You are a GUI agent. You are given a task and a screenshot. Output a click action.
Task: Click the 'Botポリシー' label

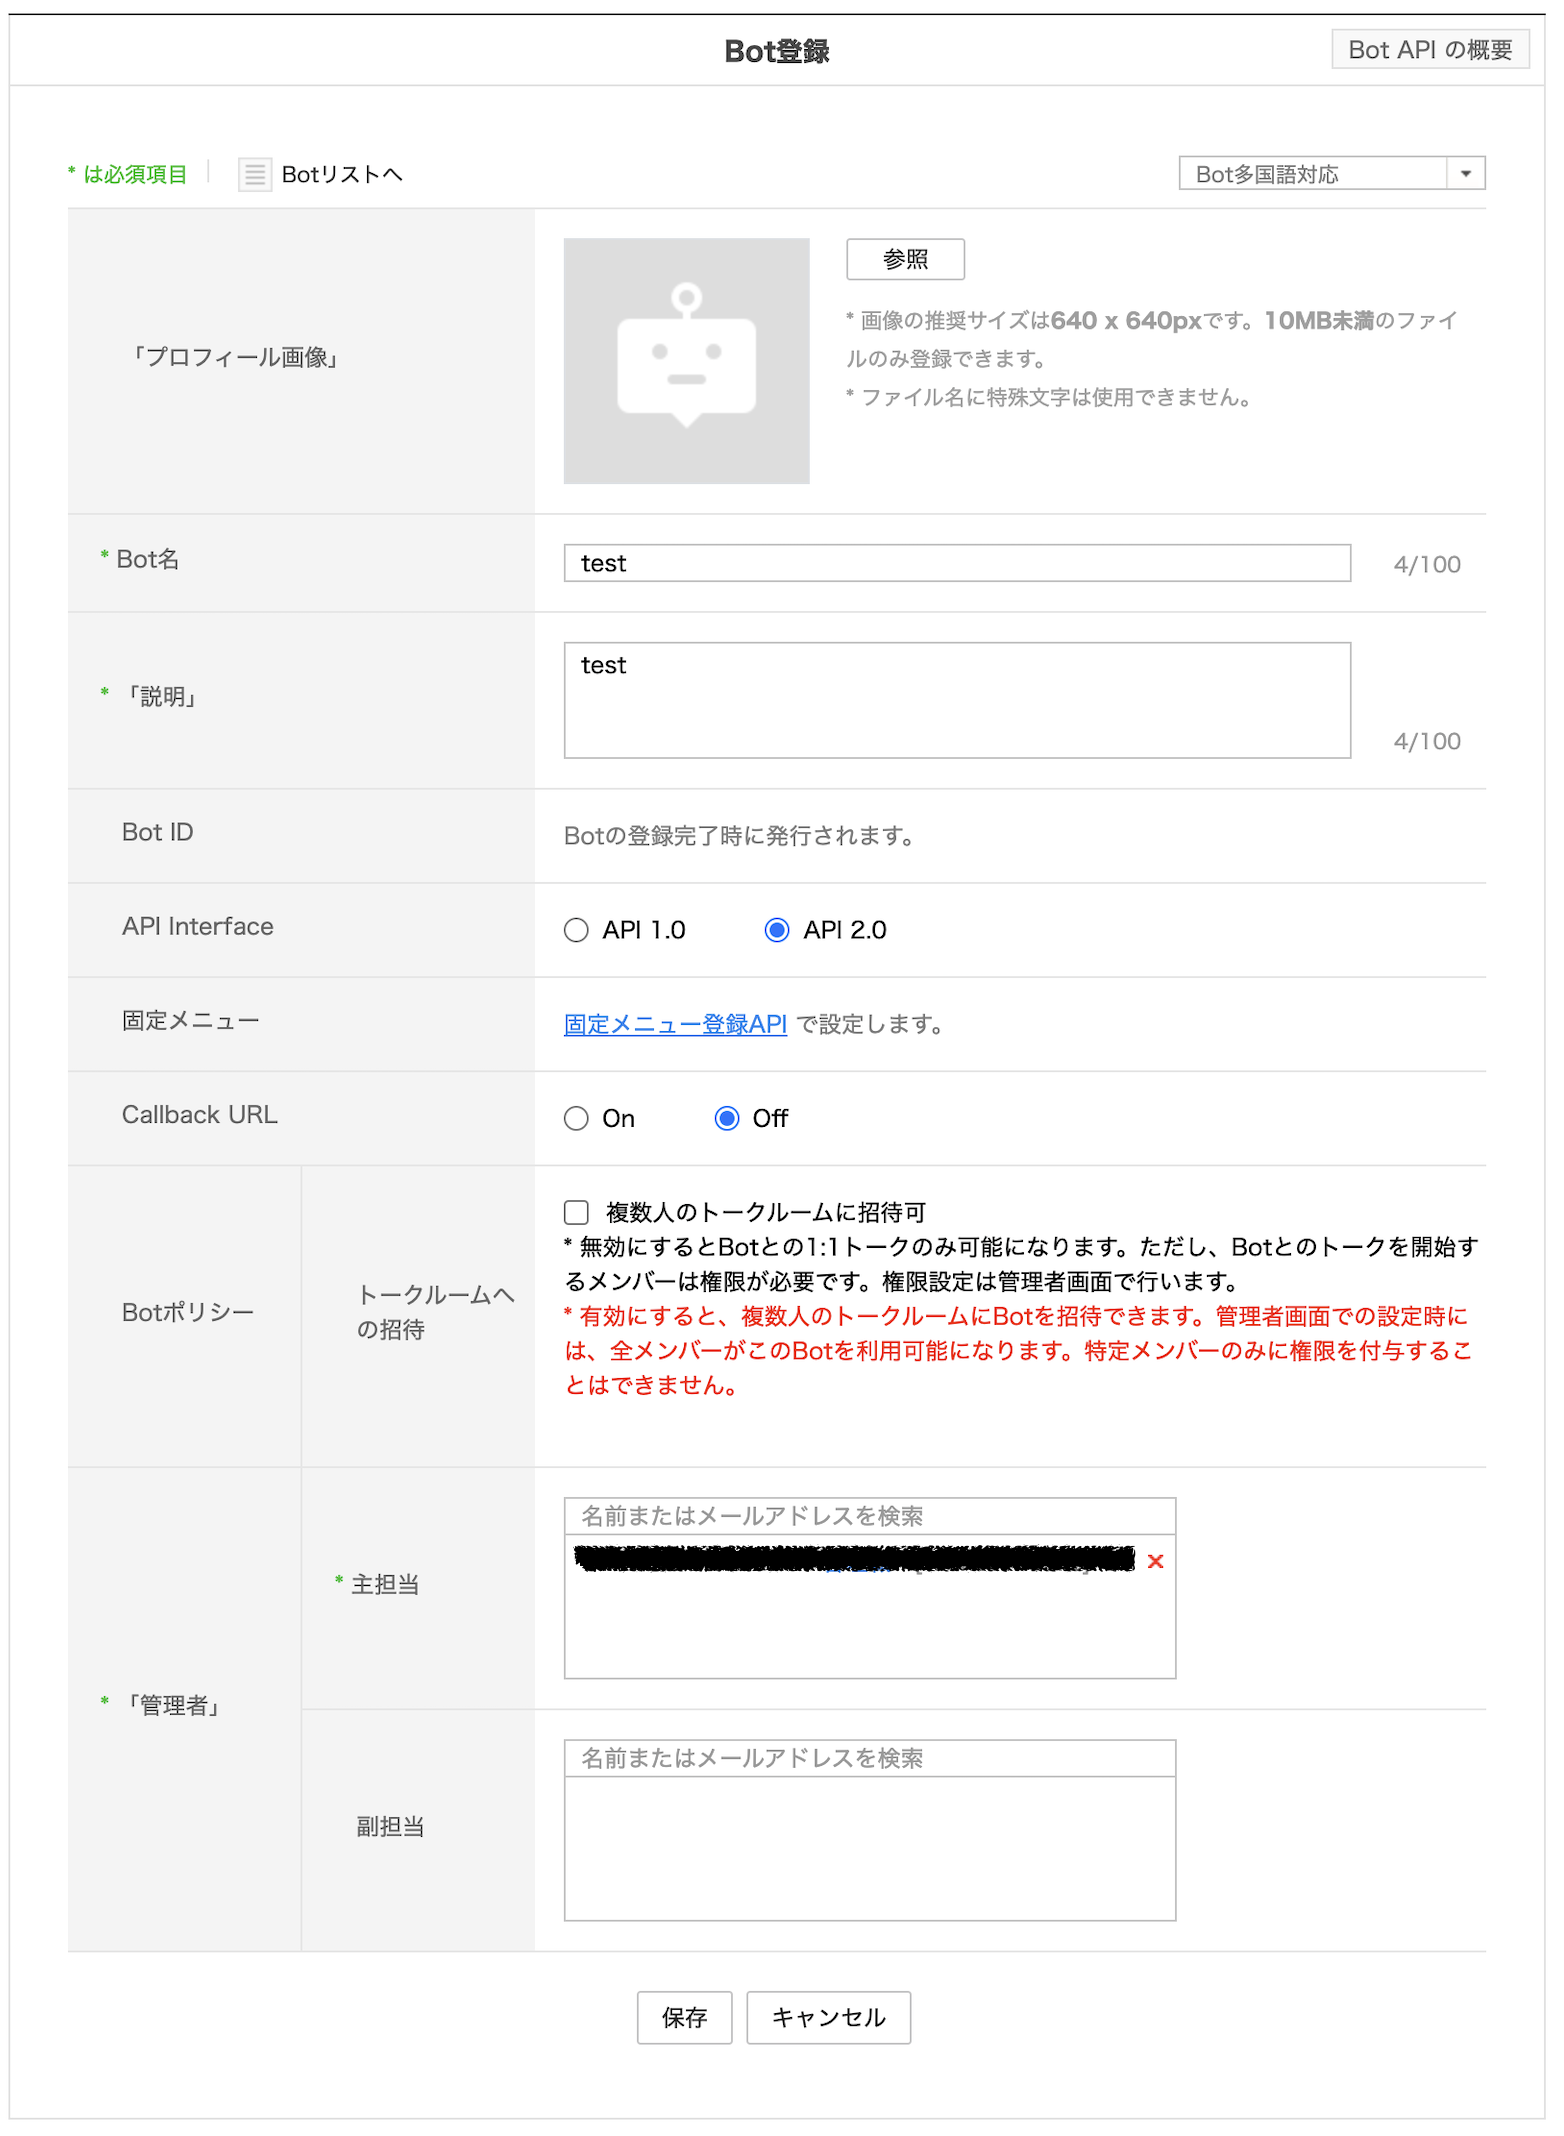[188, 1312]
